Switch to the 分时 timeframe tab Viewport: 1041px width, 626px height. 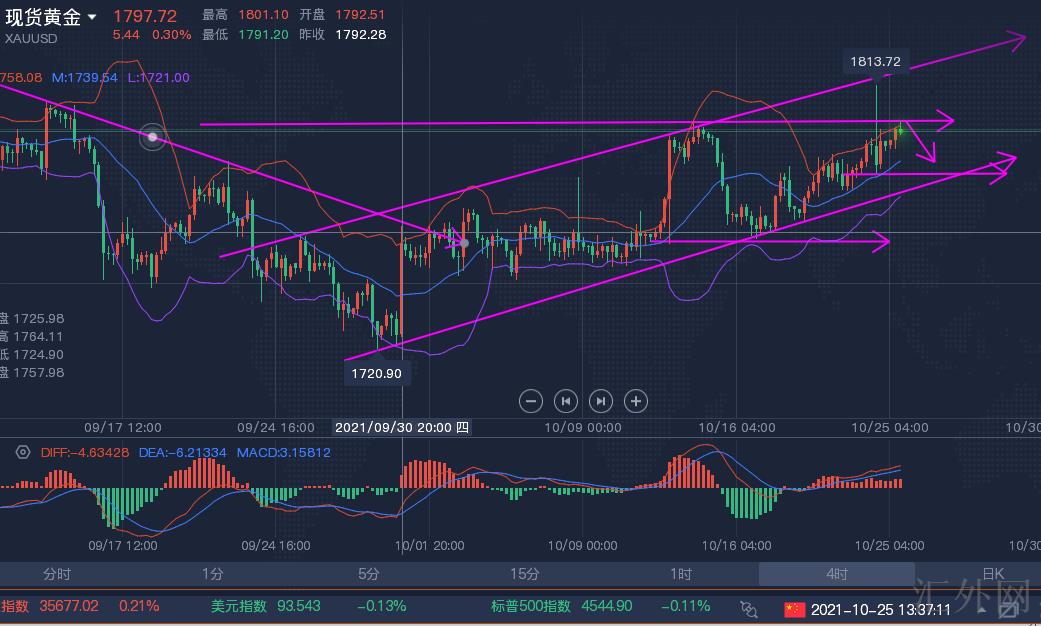pos(57,574)
